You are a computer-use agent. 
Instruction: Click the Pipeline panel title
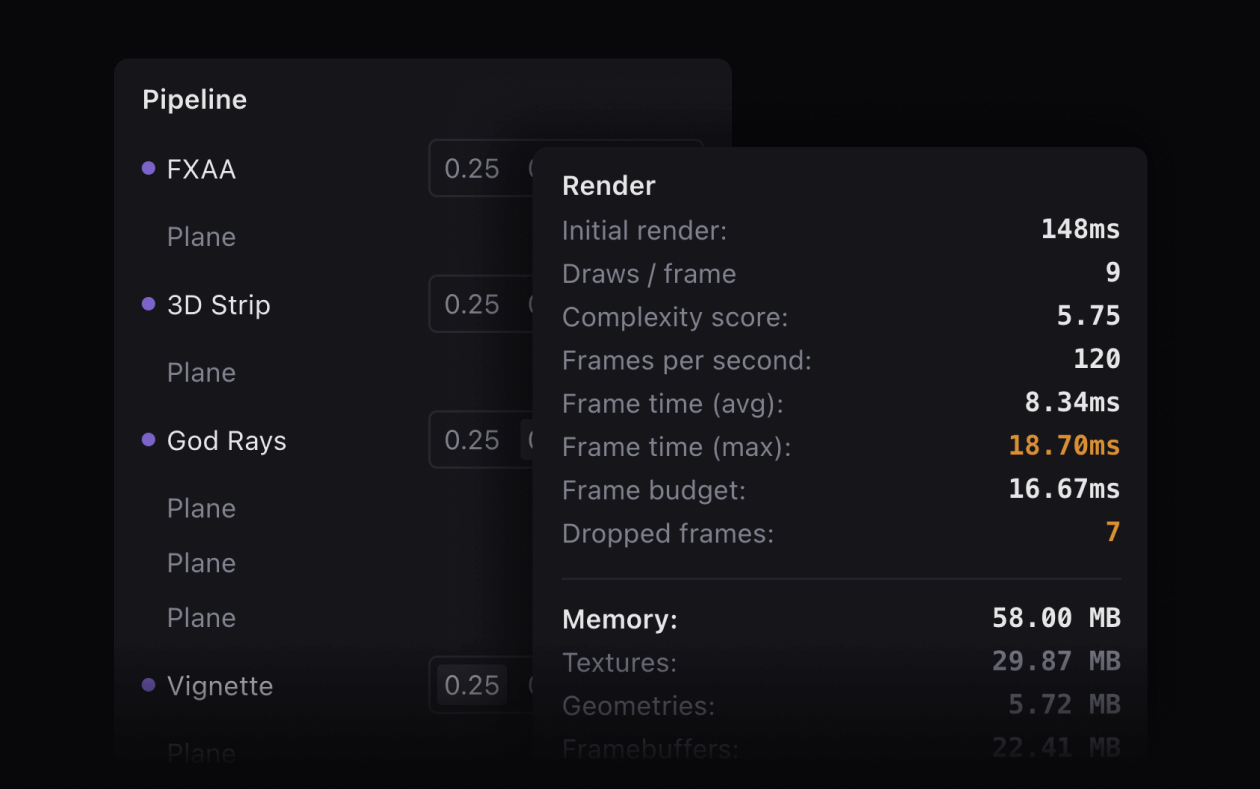(194, 99)
